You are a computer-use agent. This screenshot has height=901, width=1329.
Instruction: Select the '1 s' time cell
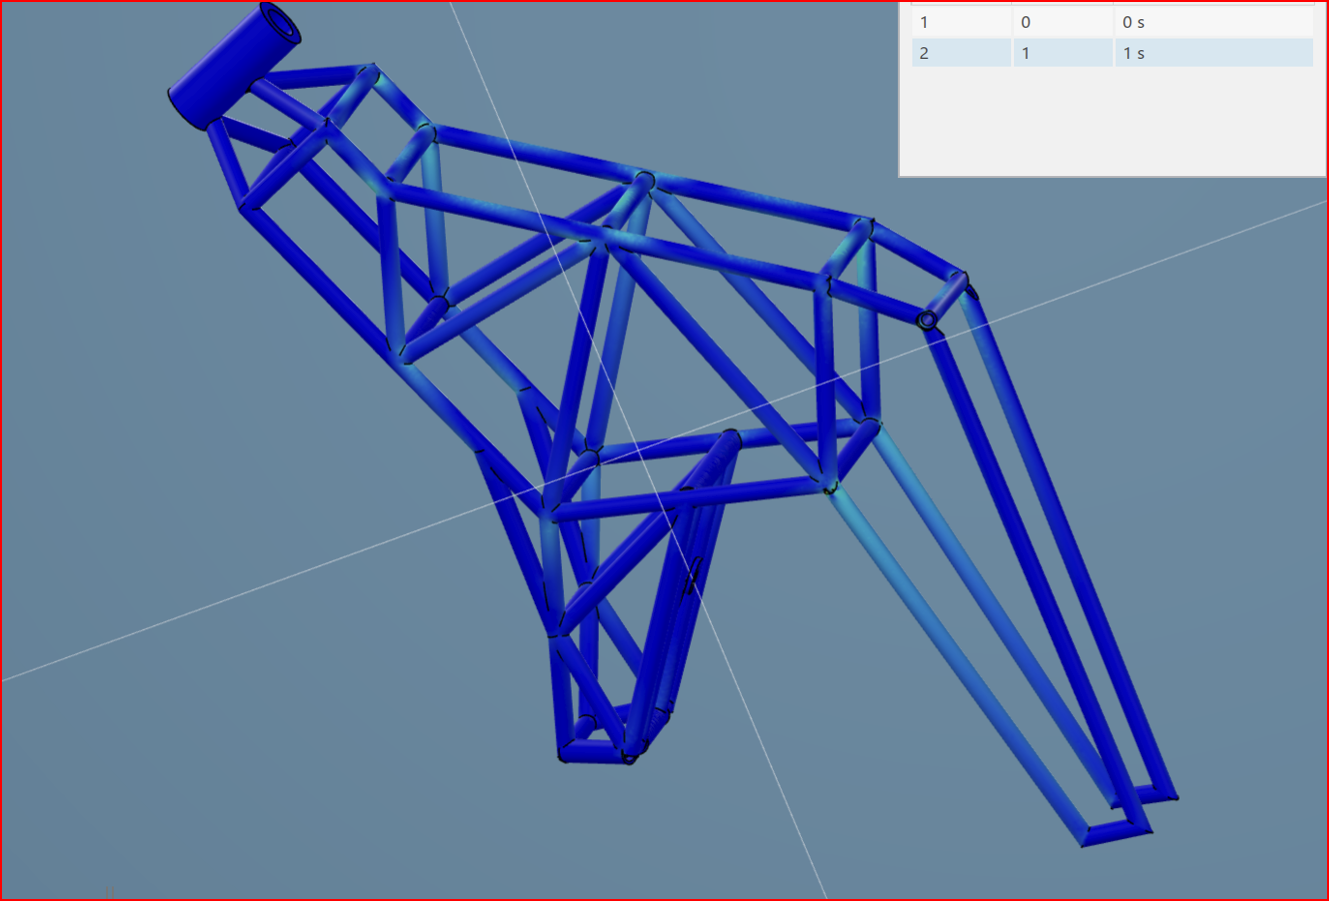click(x=1213, y=53)
